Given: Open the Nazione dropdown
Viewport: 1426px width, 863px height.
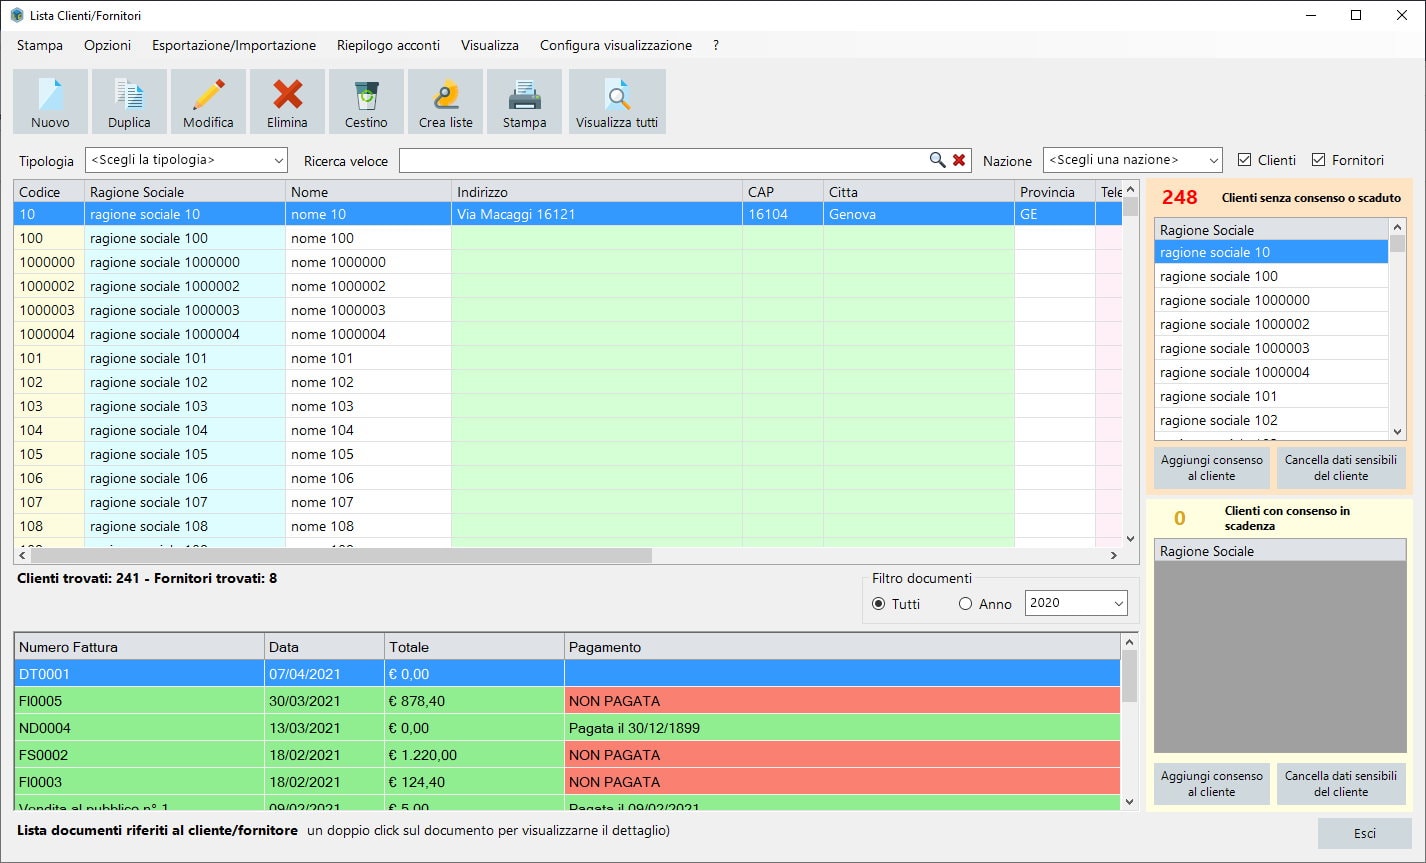Looking at the screenshot, I should click(x=1132, y=160).
